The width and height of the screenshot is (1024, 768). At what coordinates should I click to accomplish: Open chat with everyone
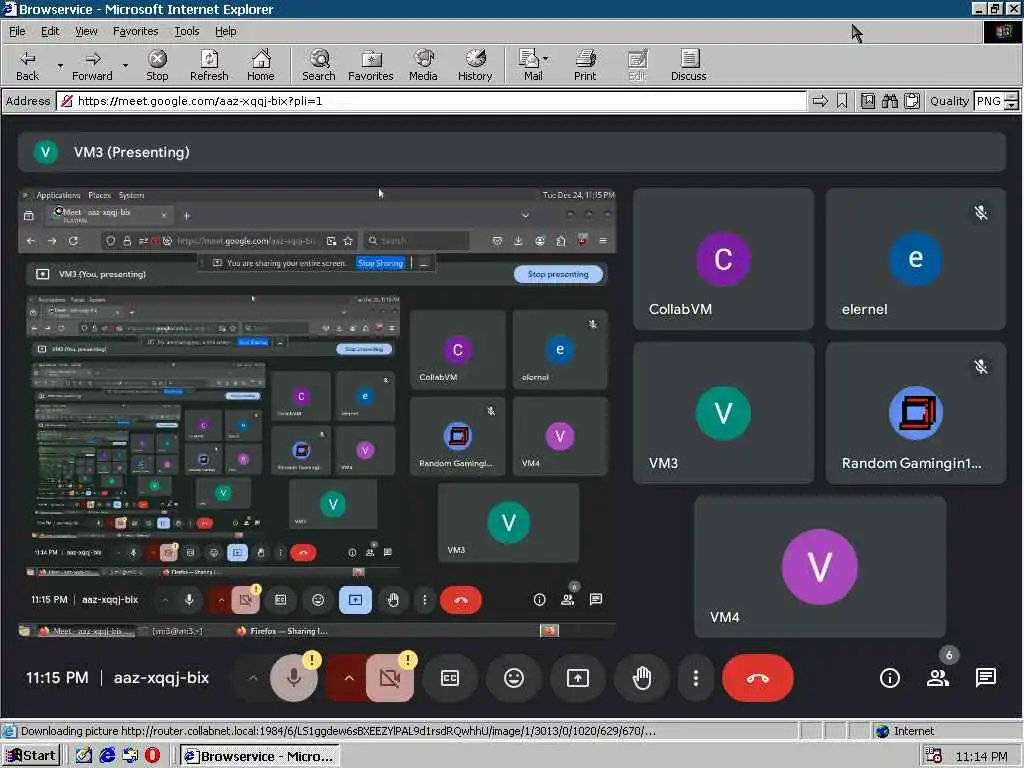pyautogui.click(x=986, y=678)
